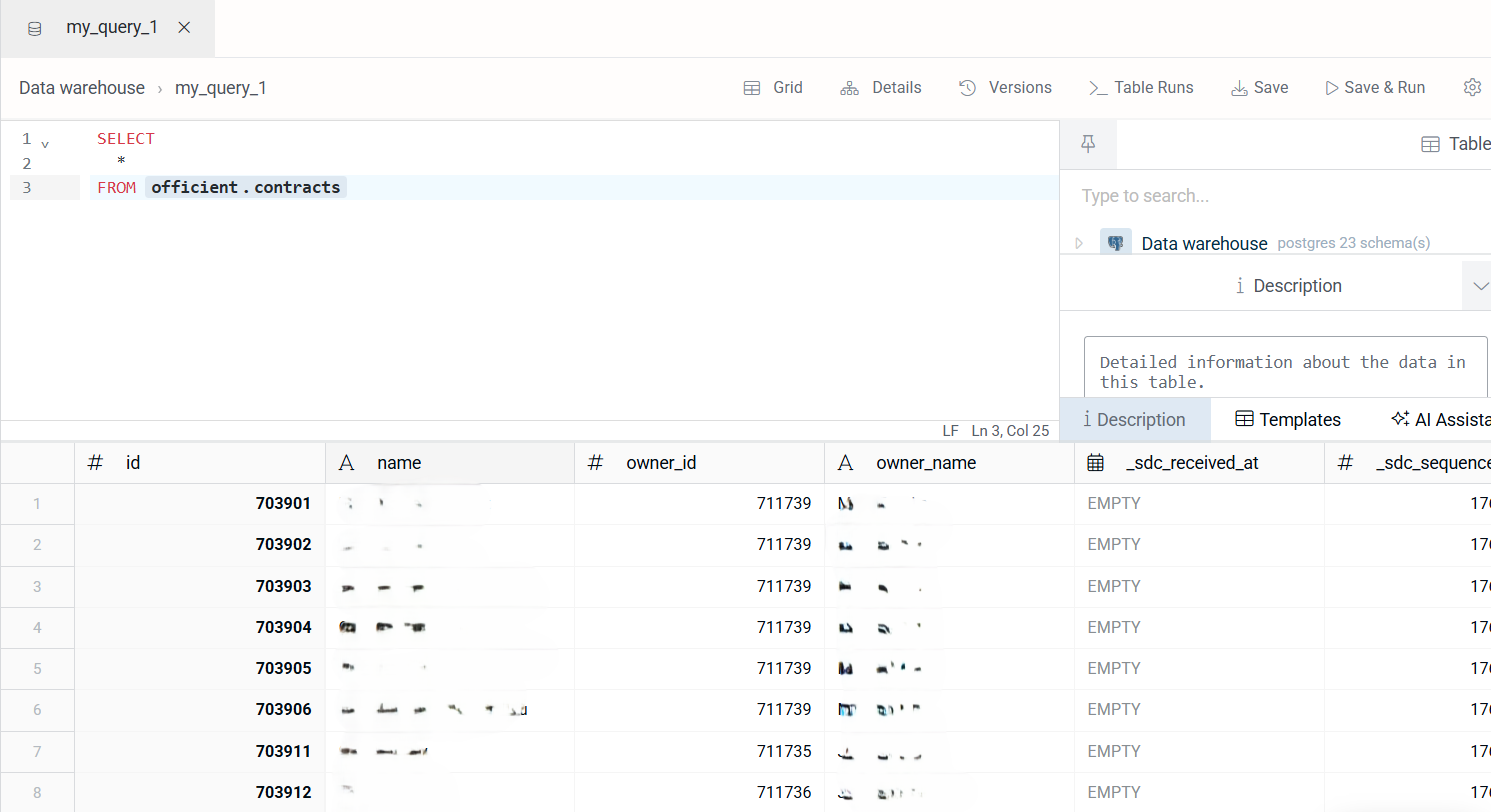Click the Ln 3, Col 25 indicator

[1010, 431]
